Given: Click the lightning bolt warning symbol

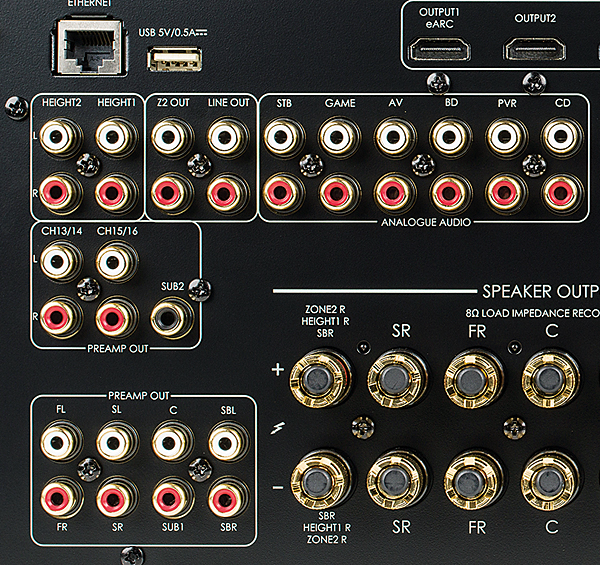Looking at the screenshot, I should [278, 428].
